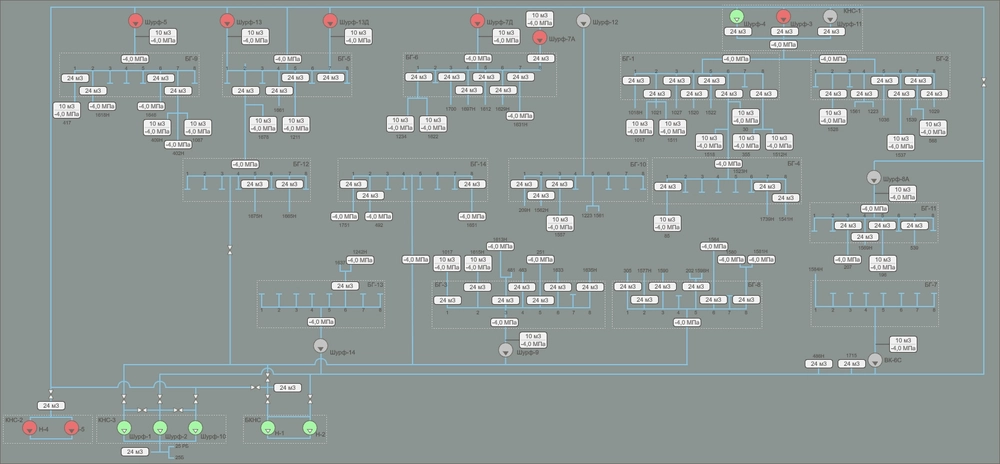Select the green Шурф-10 pump icon
The width and height of the screenshot is (1000, 464).
(194, 428)
